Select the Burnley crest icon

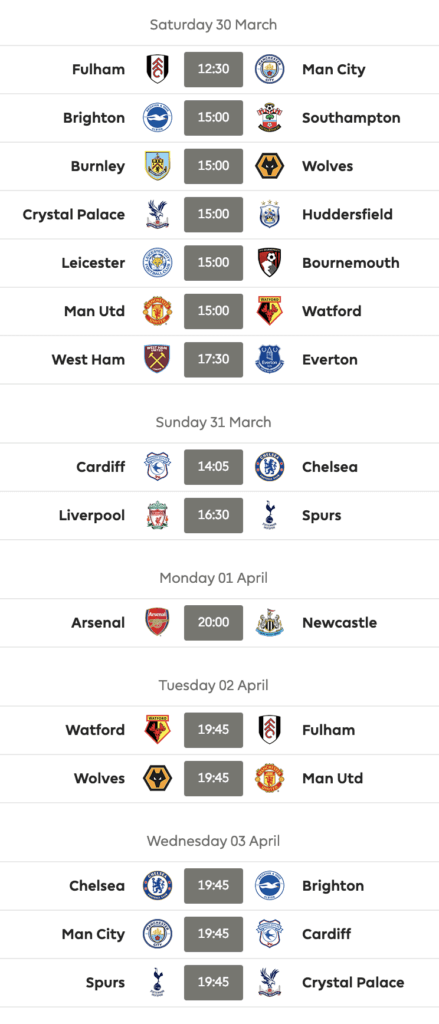click(x=157, y=166)
